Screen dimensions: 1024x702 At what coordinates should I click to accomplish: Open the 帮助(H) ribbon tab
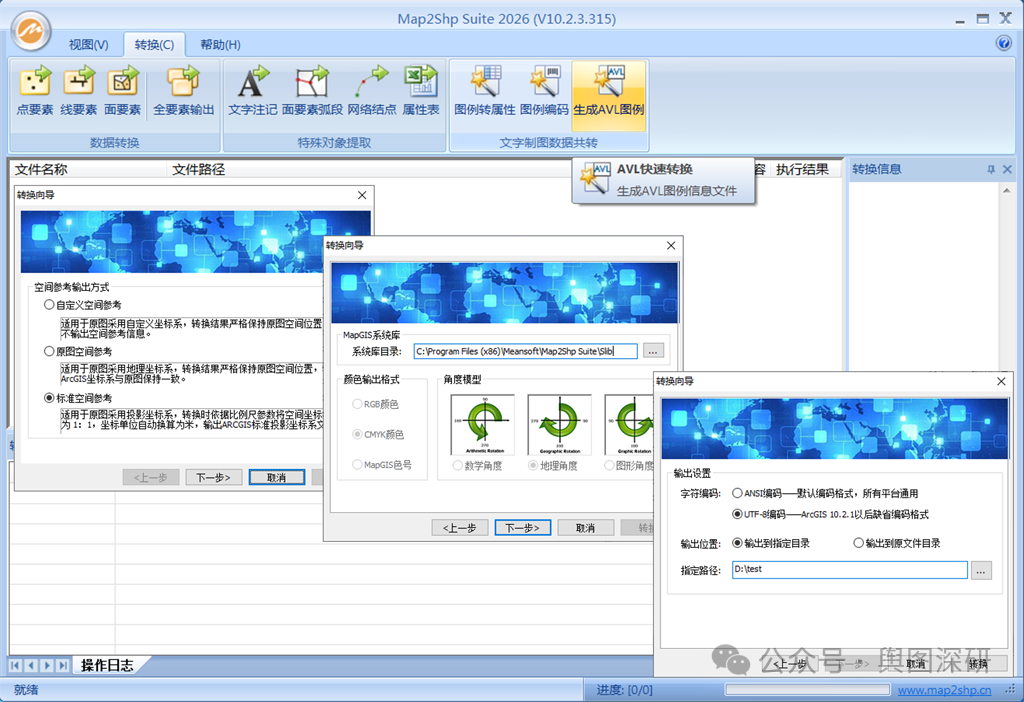220,44
